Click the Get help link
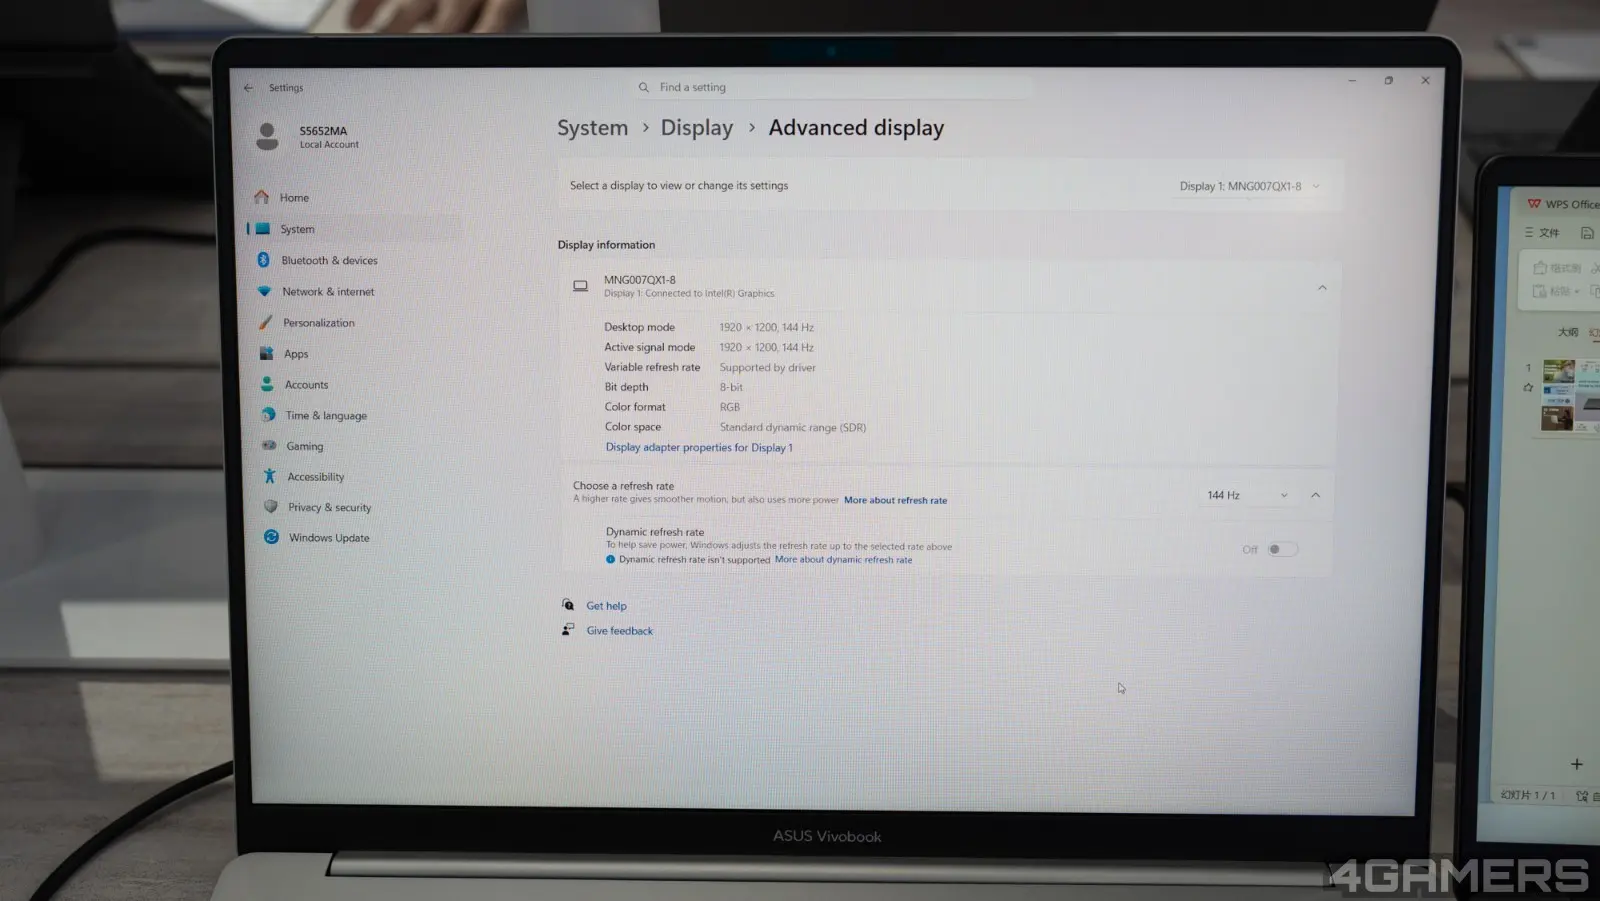 607,606
